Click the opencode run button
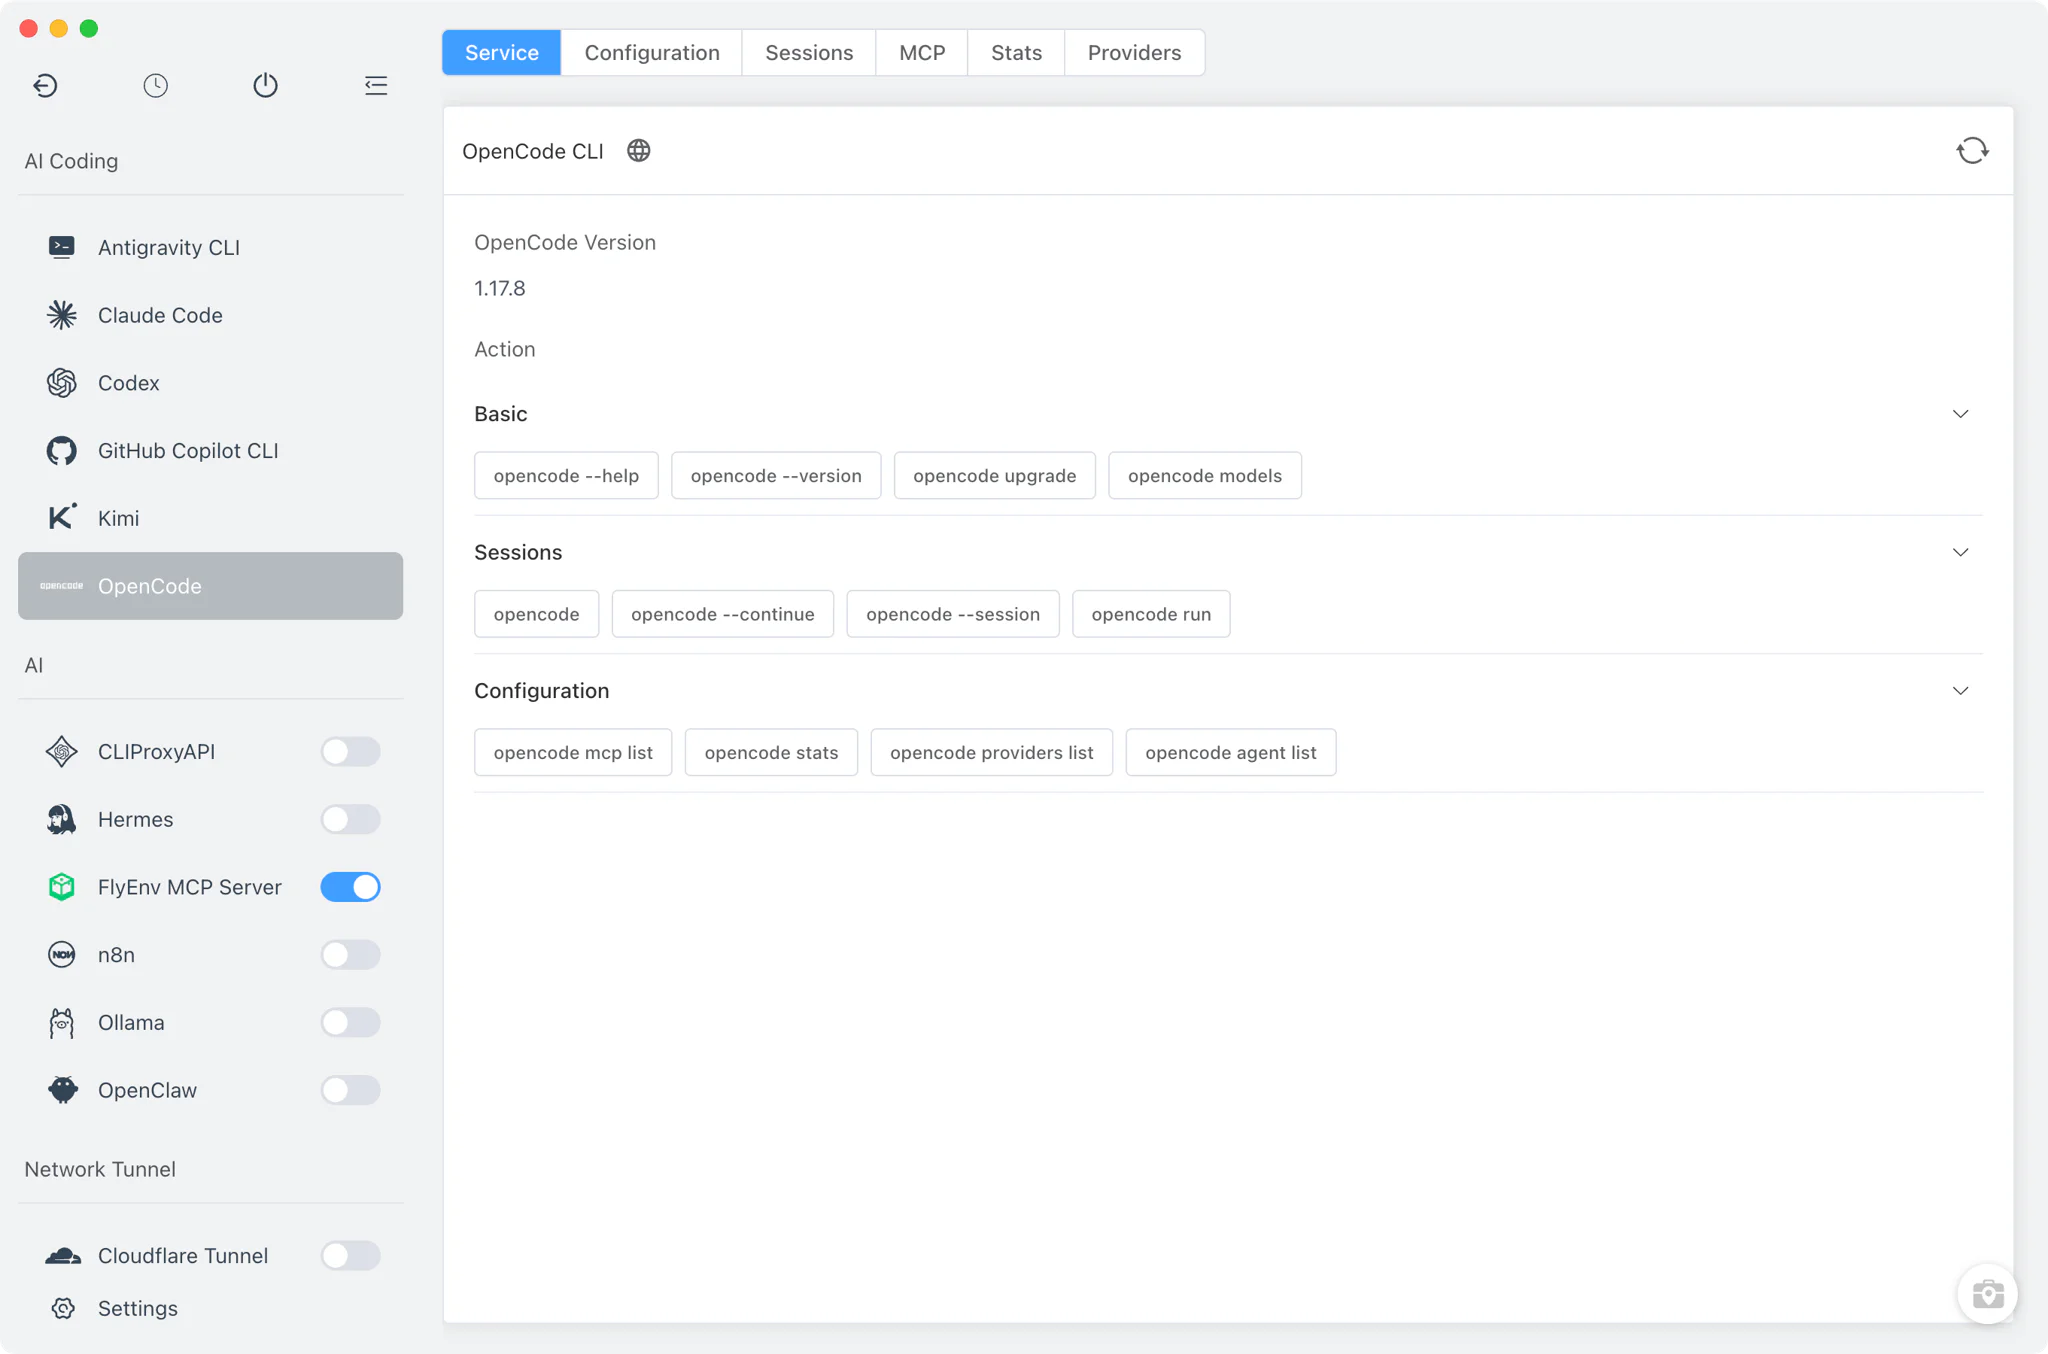This screenshot has width=2048, height=1354. coord(1151,614)
